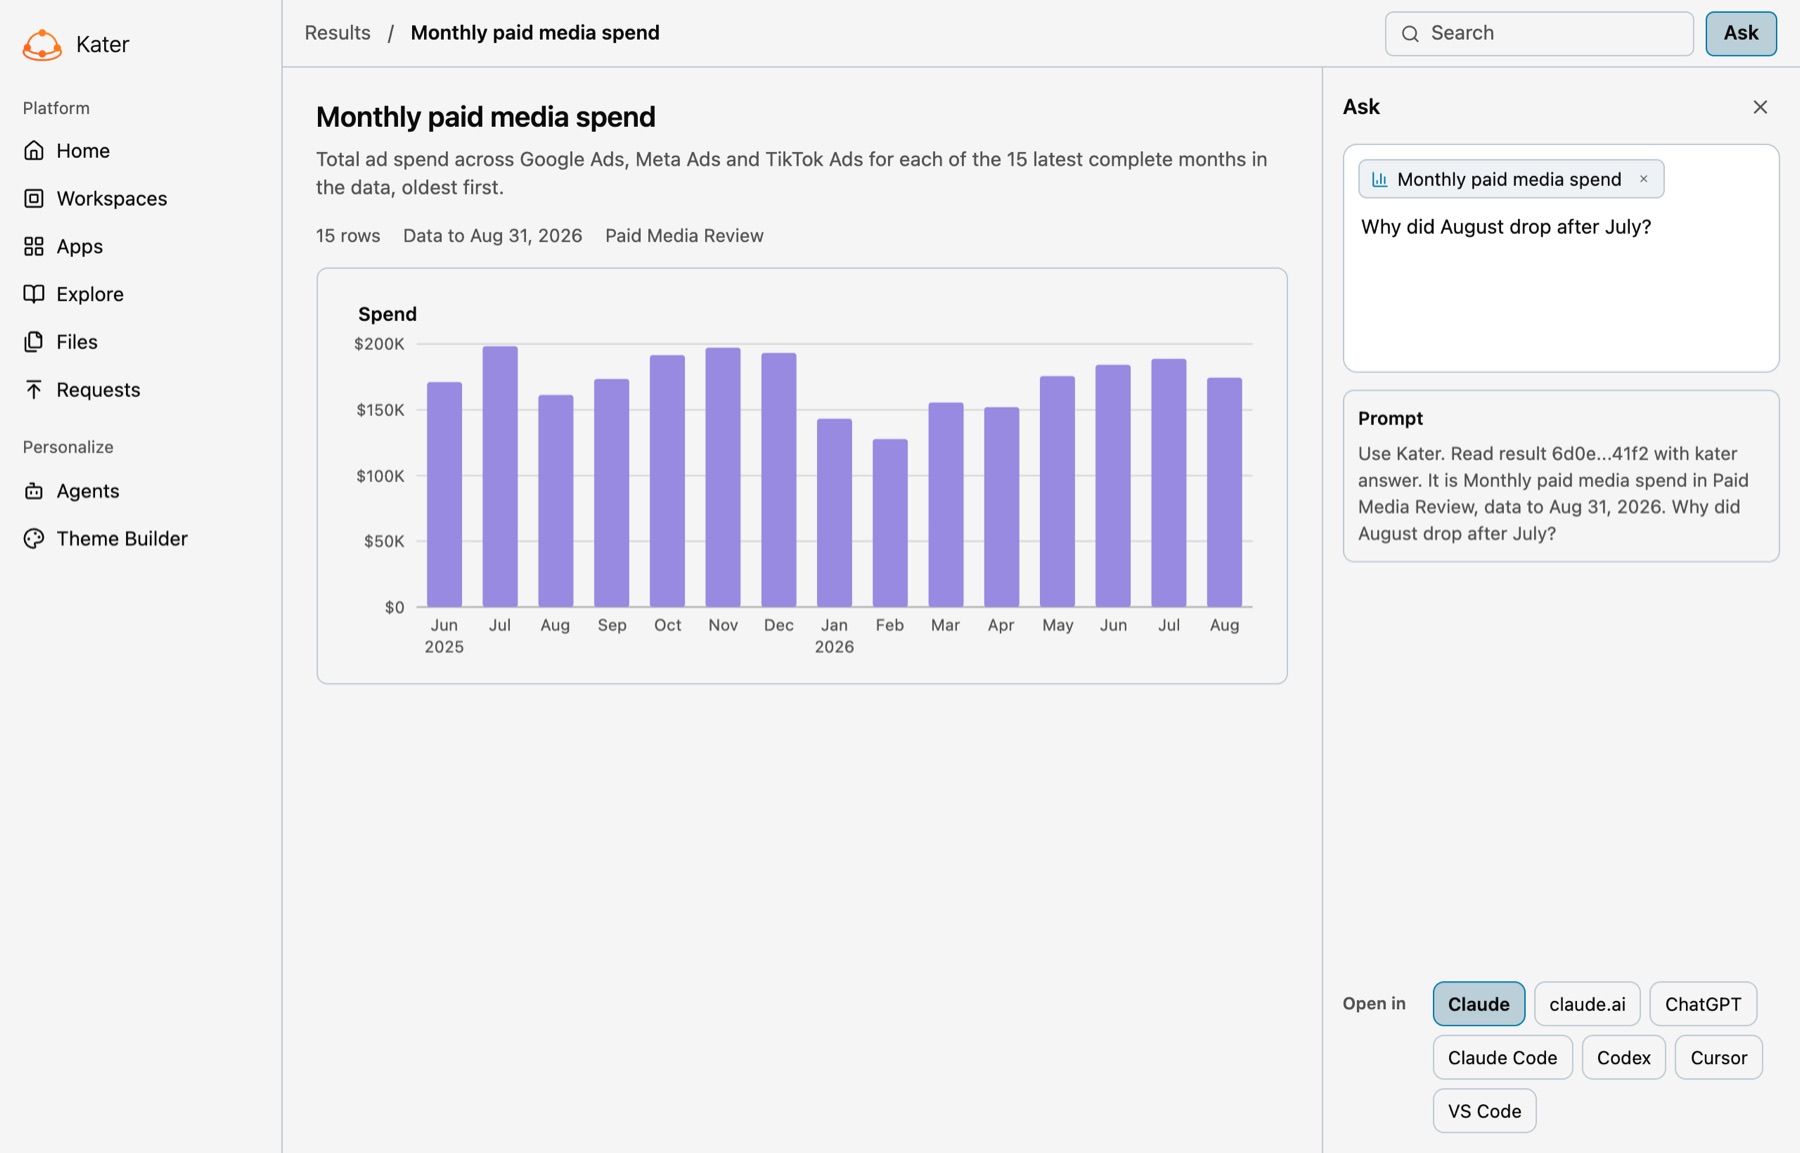The width and height of the screenshot is (1800, 1153).
Task: Click the Theme Builder palette icon
Action: pyautogui.click(x=34, y=539)
